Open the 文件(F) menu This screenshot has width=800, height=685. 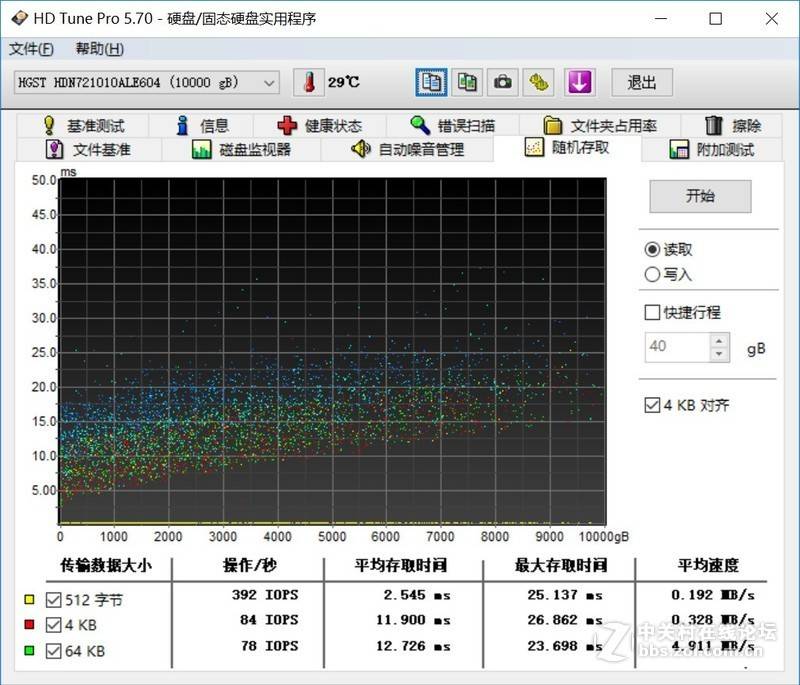[28, 48]
